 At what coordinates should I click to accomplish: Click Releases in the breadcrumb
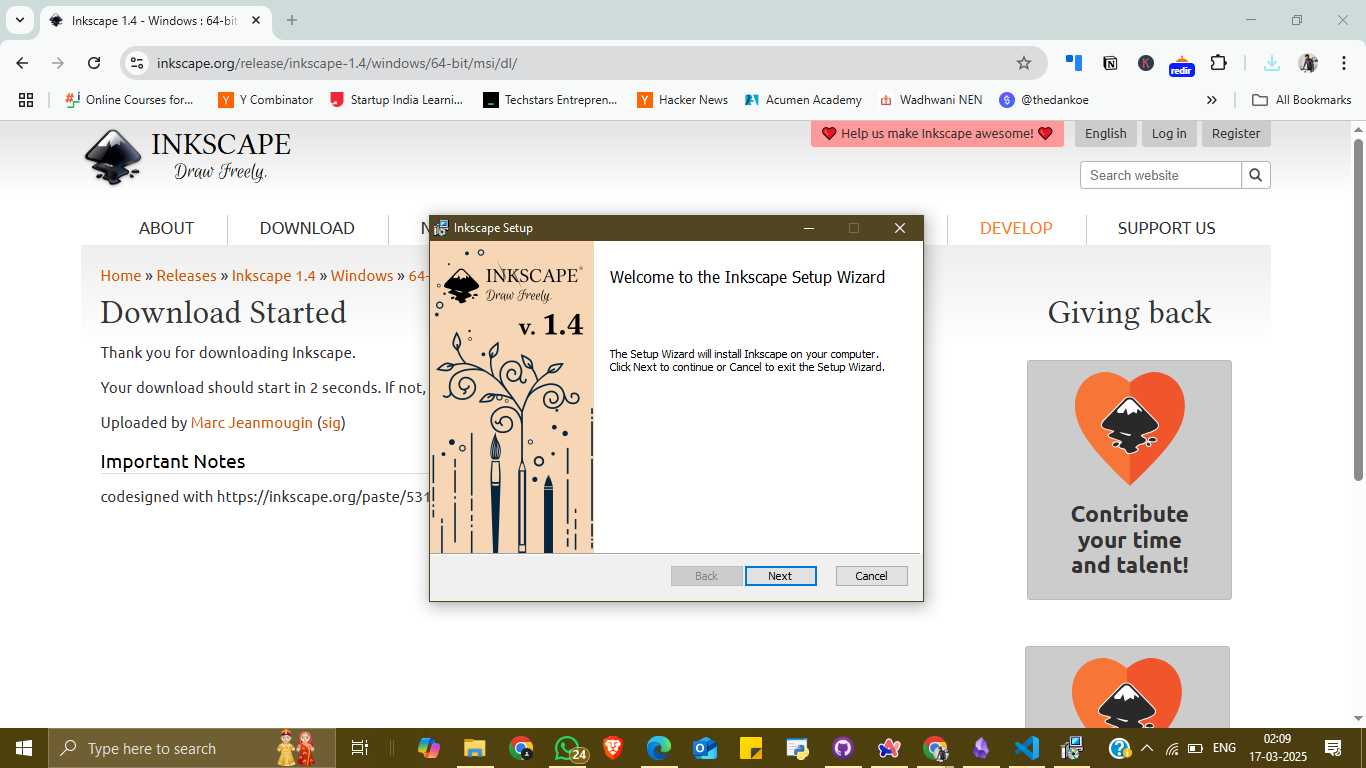point(186,276)
